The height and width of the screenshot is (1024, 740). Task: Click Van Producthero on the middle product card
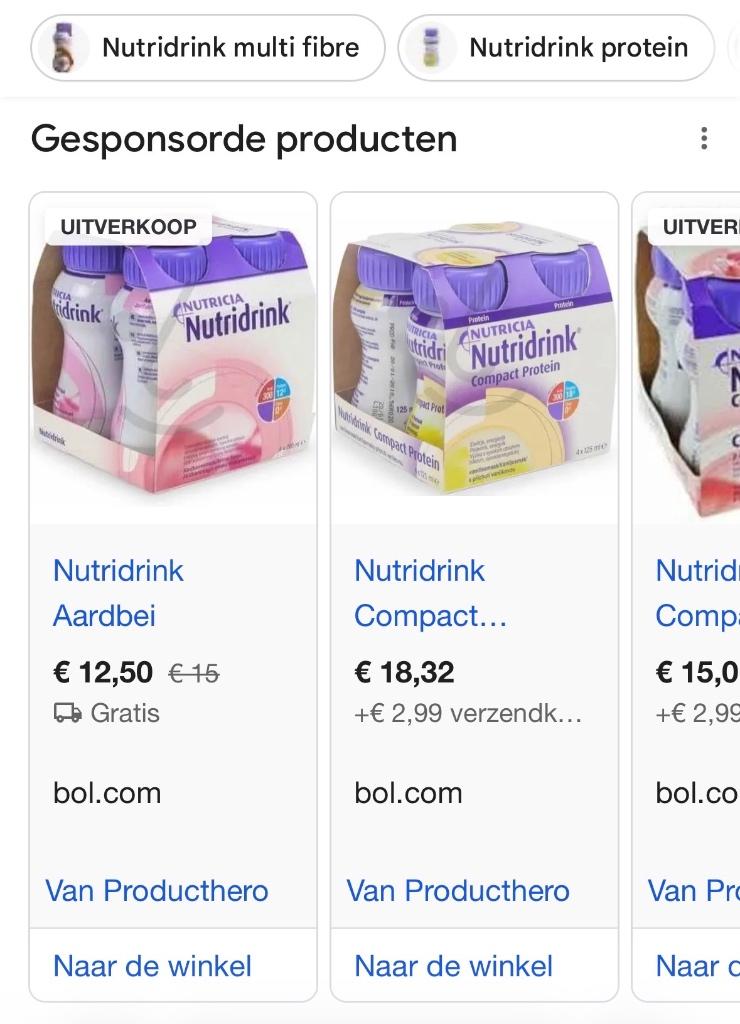(458, 890)
